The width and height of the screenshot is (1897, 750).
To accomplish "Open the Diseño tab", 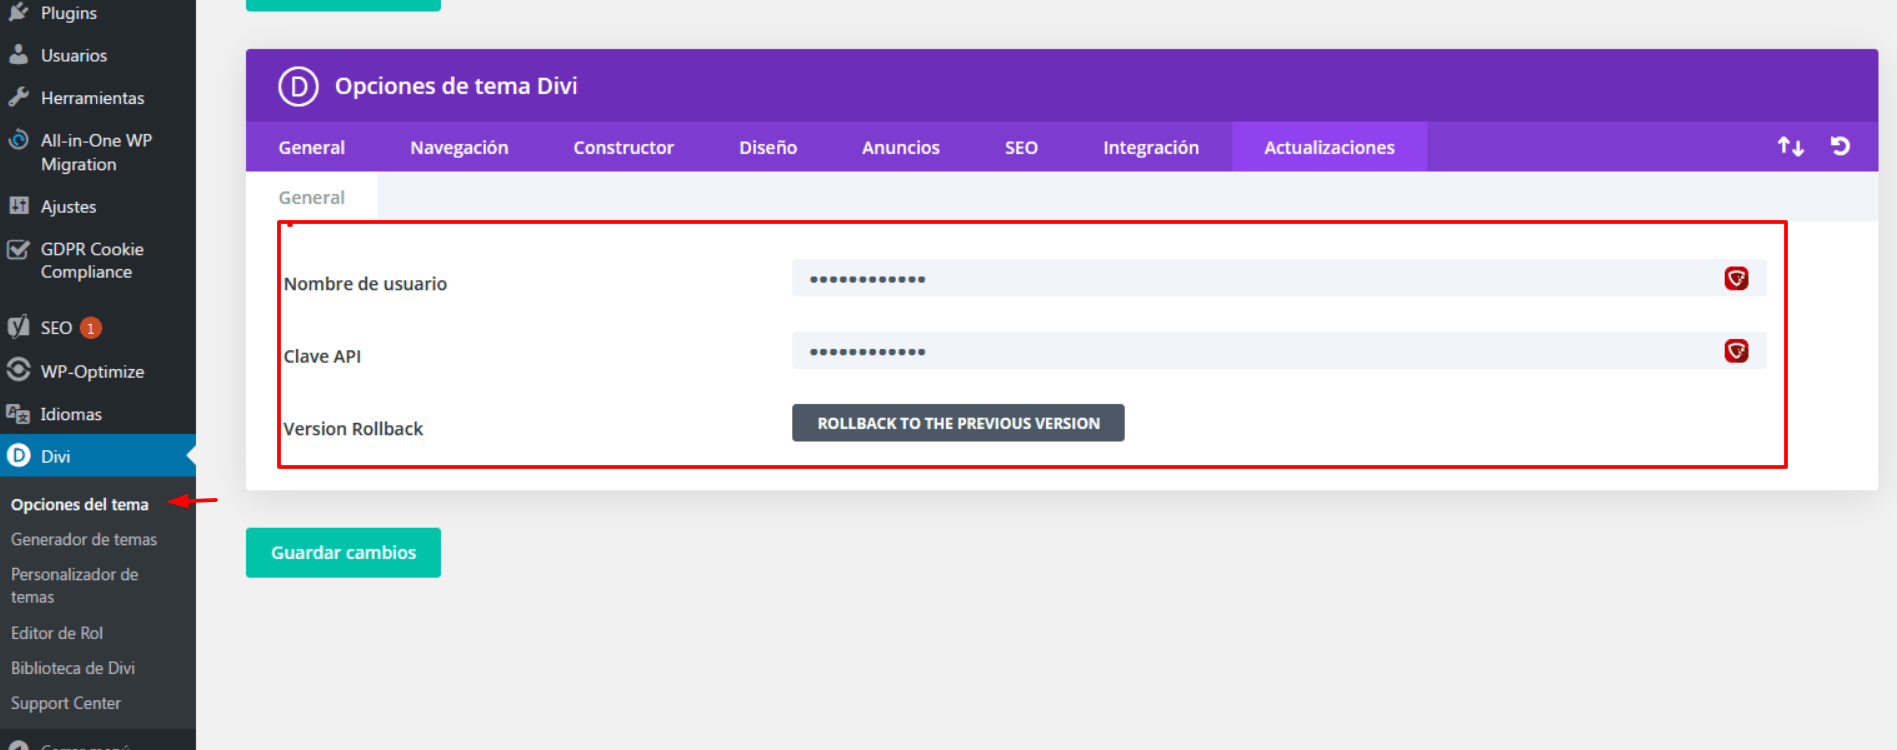I will click(x=768, y=147).
